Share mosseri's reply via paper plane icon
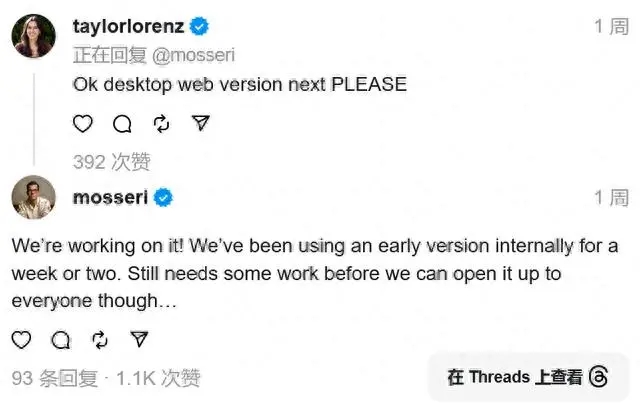 (140, 340)
